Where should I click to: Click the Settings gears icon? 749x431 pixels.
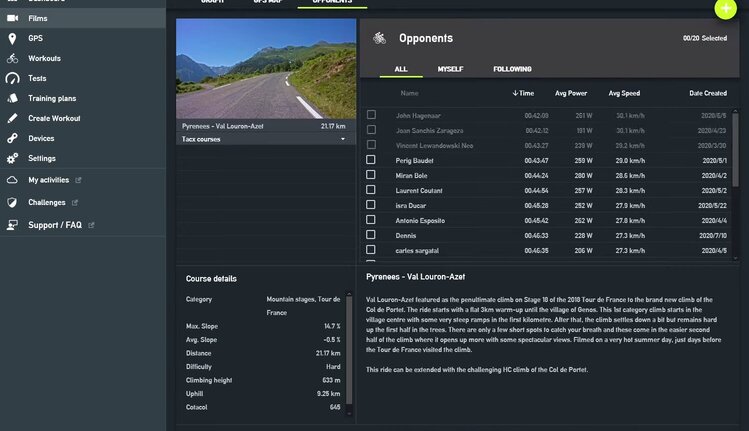[12, 158]
